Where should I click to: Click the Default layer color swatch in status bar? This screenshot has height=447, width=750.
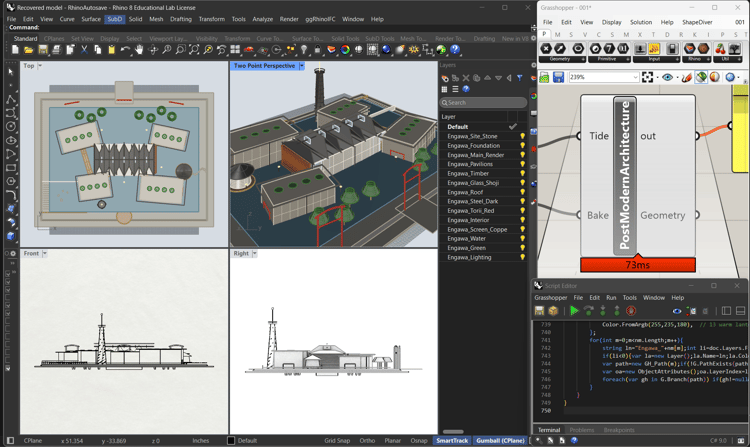pyautogui.click(x=231, y=440)
